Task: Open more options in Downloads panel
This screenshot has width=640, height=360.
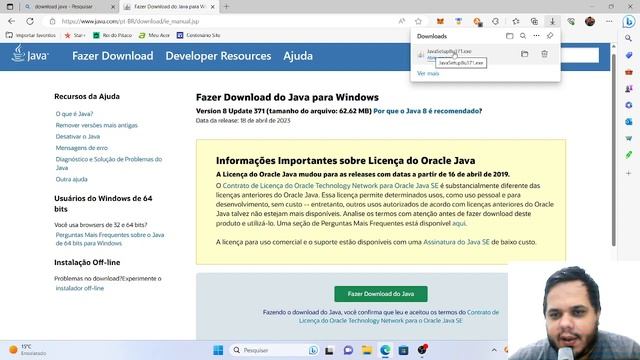Action: [536, 36]
